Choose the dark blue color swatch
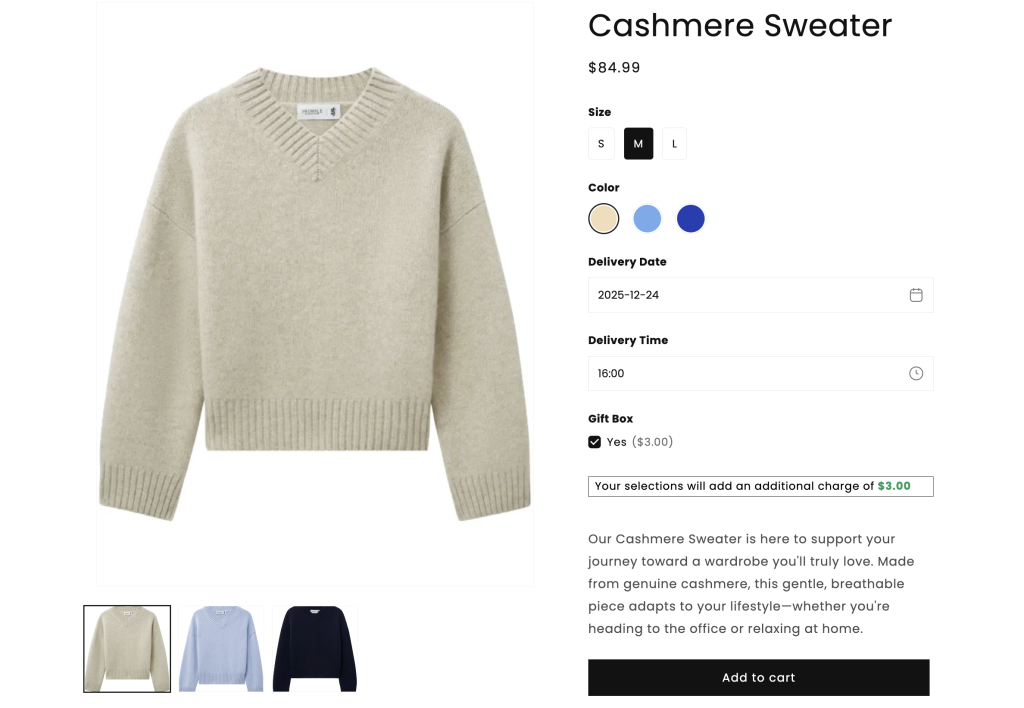 click(x=690, y=218)
